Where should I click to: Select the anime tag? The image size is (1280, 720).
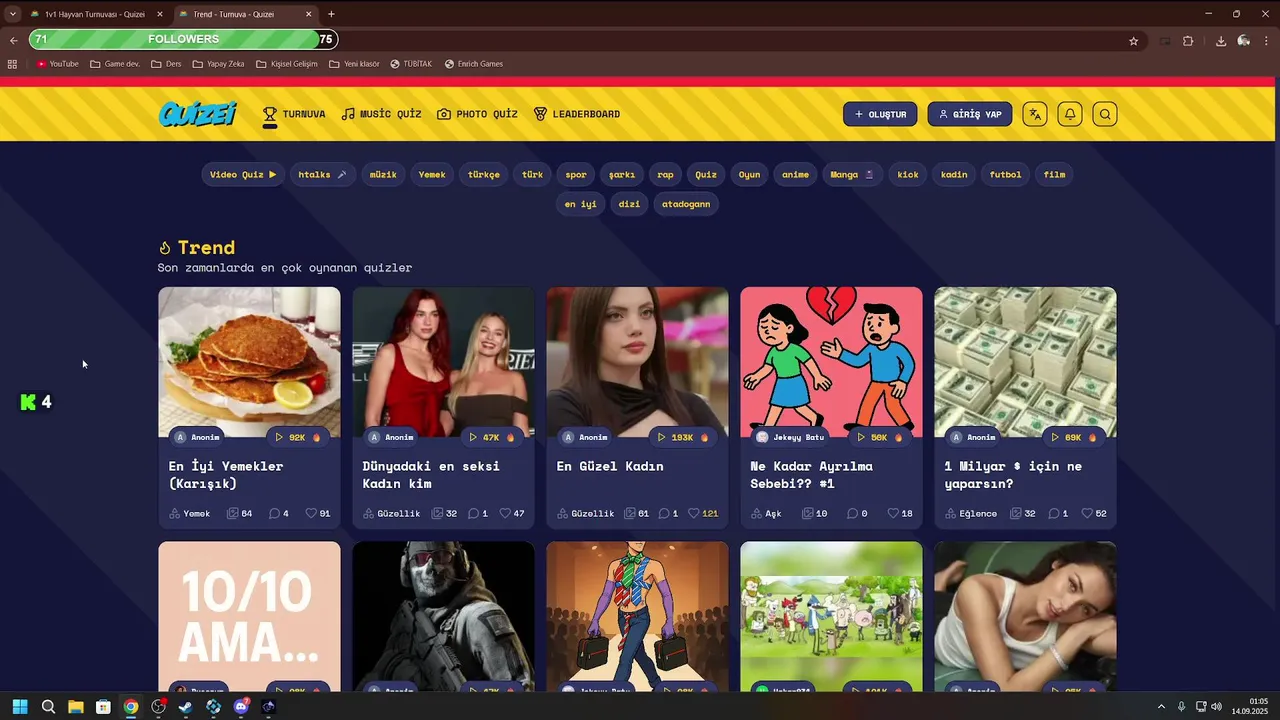(795, 174)
